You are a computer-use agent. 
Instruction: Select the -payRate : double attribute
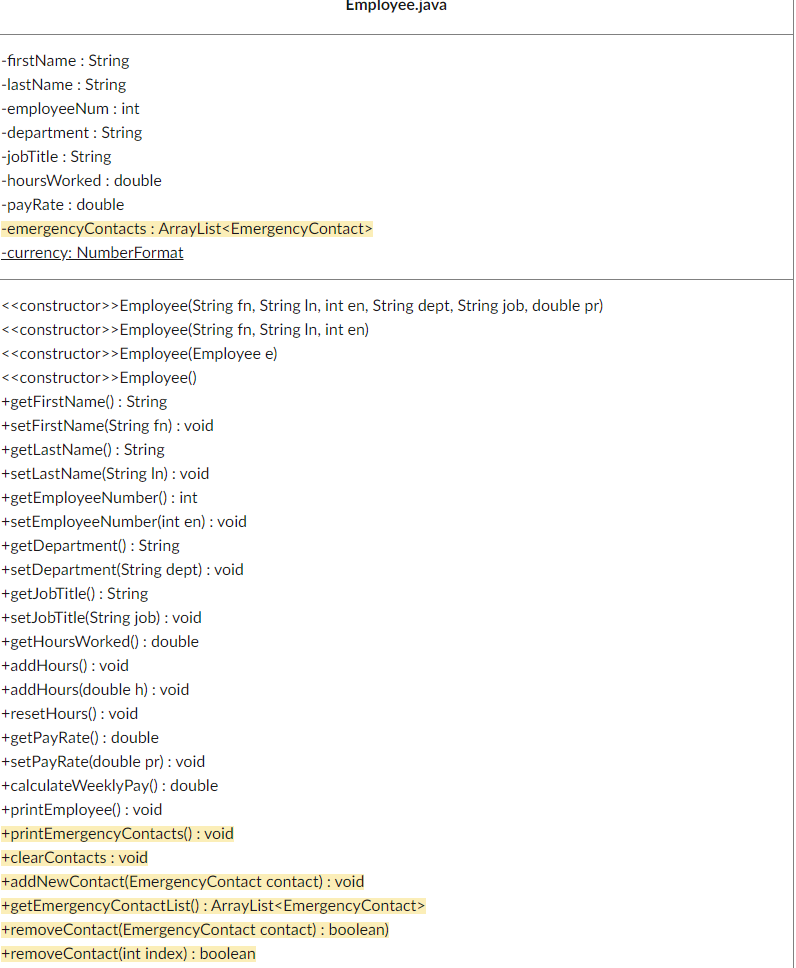click(63, 205)
